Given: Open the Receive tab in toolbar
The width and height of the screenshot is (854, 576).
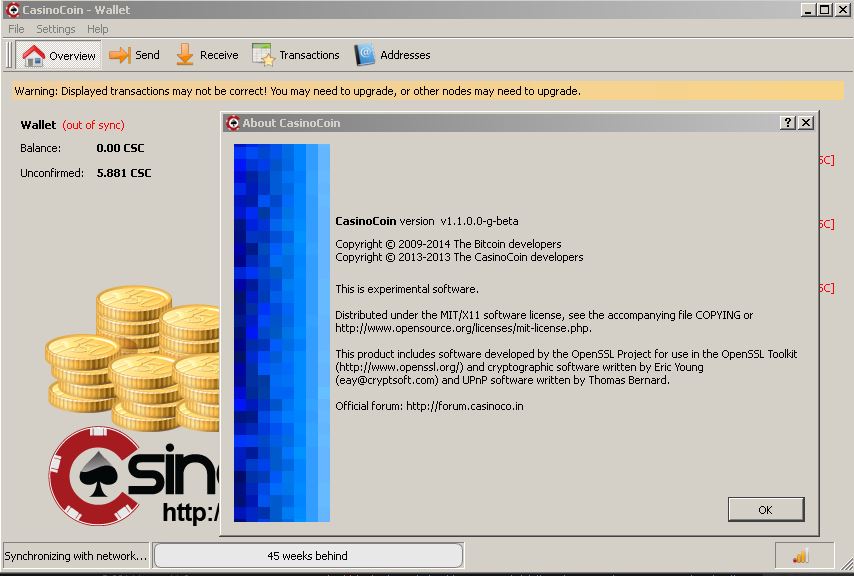Looking at the screenshot, I should tap(208, 55).
